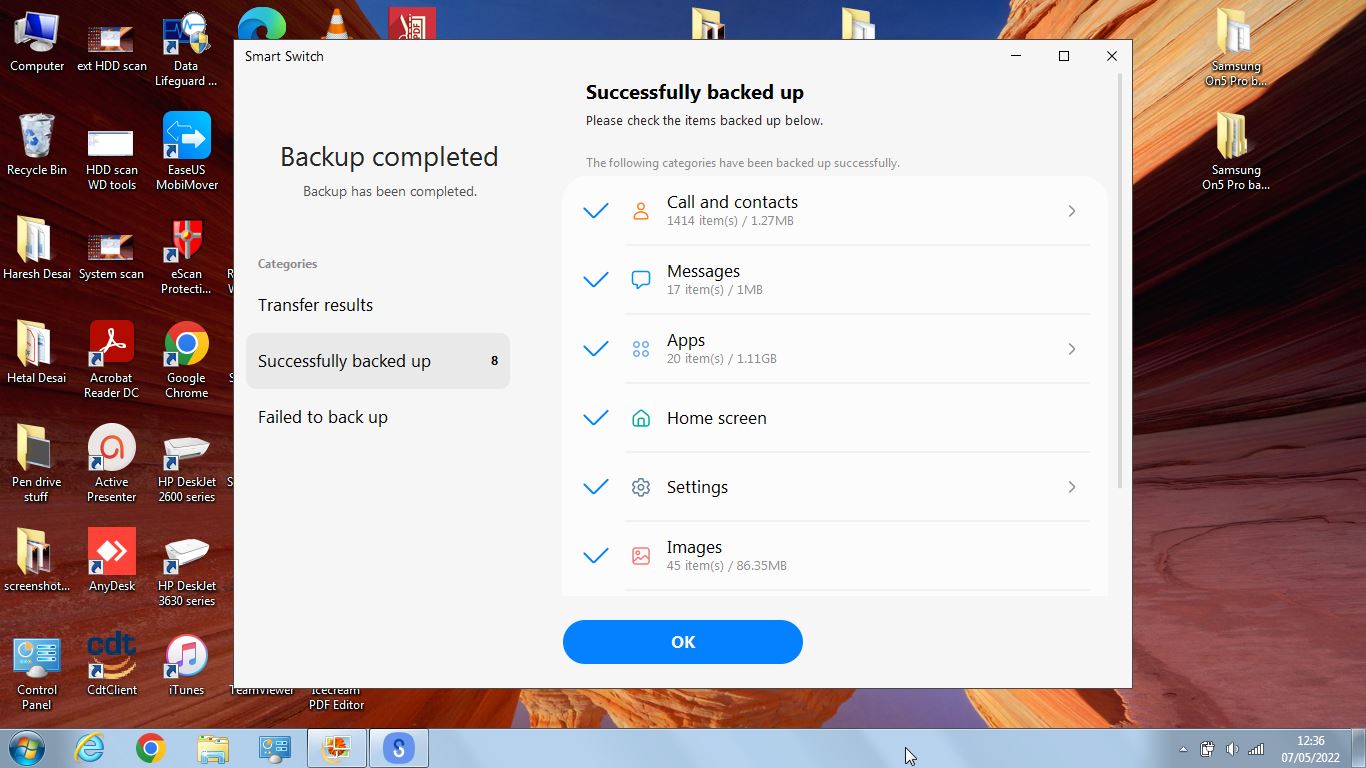The image size is (1366, 768).
Task: Select the Computer desktop icon
Action: pos(37,43)
